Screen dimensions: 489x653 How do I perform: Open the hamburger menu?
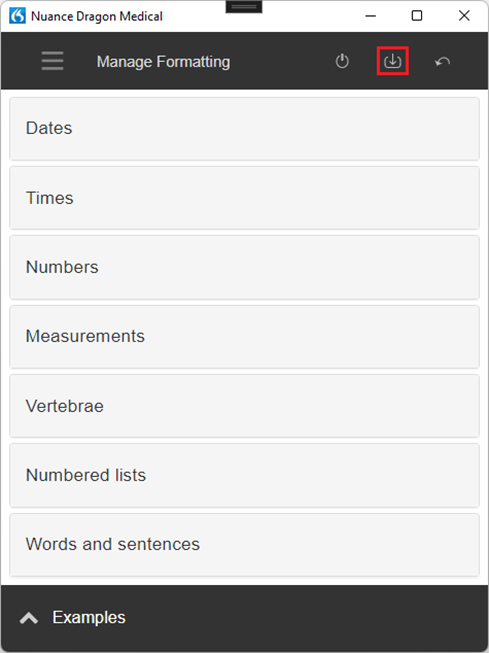(52, 61)
